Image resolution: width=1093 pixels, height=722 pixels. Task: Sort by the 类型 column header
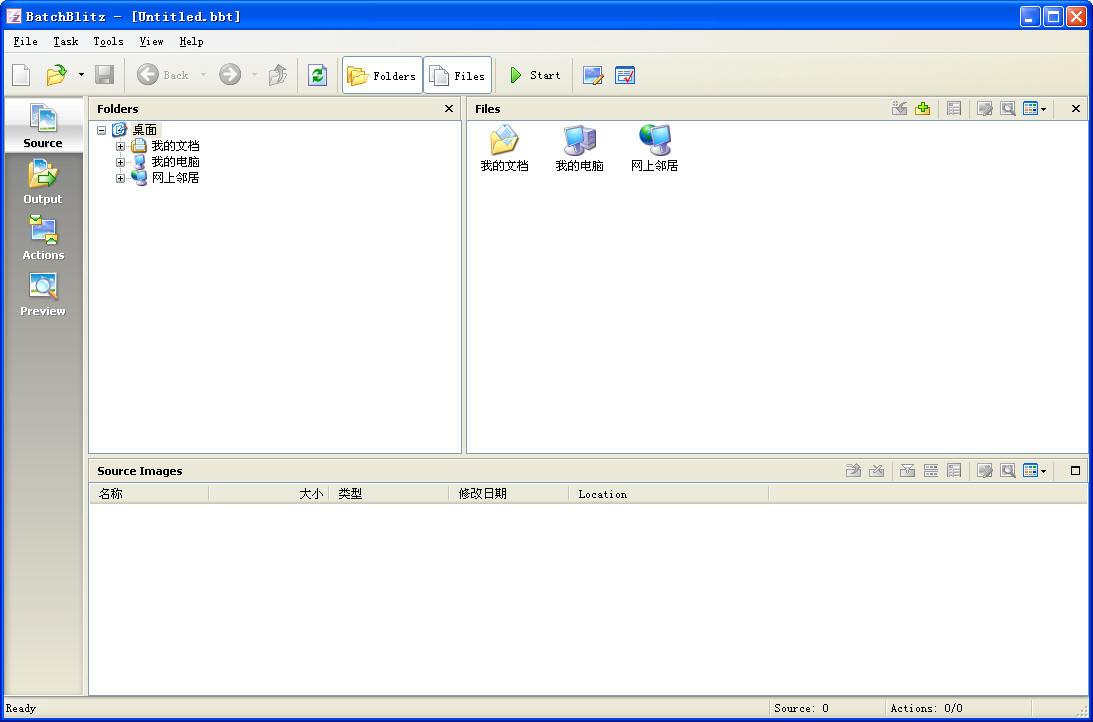pos(389,494)
